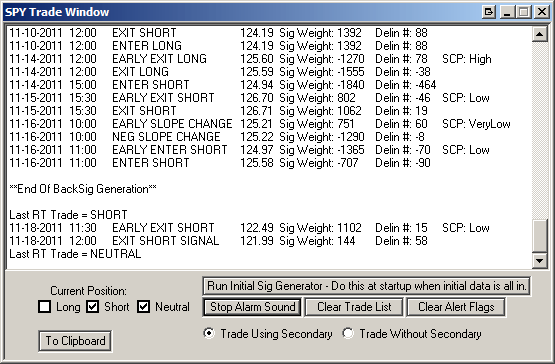This screenshot has width=555, height=364.
Task: Click ENTER SHORT row at 125.58
Action: click(220, 163)
